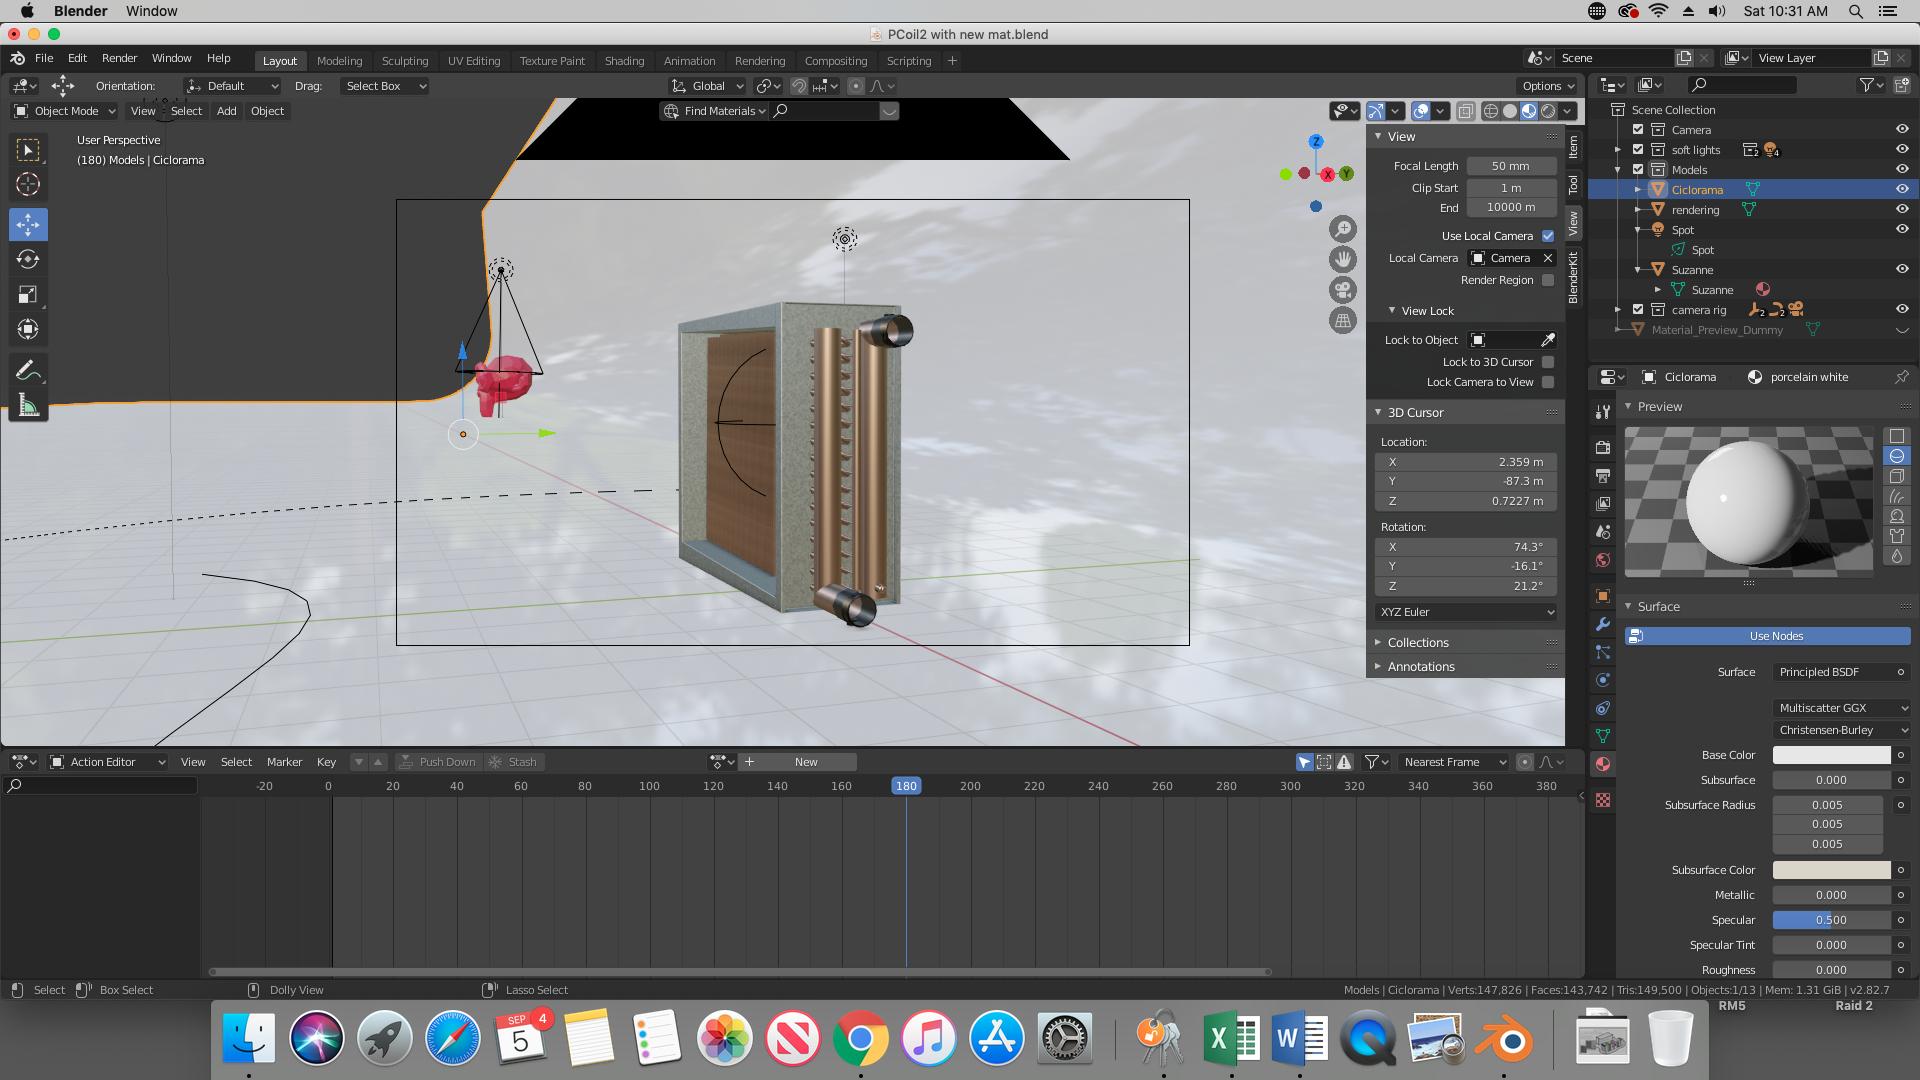This screenshot has width=1920, height=1080.
Task: Uncheck the Use Local Camera checkbox
Action: (x=1548, y=236)
